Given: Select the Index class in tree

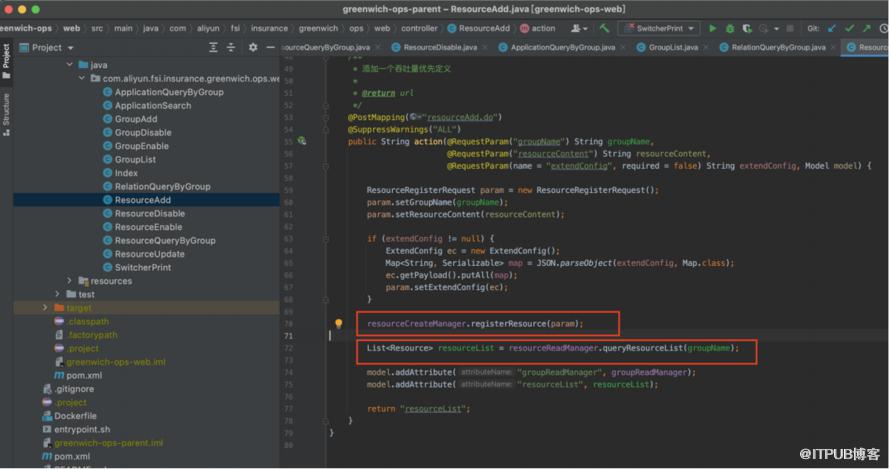Looking at the screenshot, I should tap(126, 173).
